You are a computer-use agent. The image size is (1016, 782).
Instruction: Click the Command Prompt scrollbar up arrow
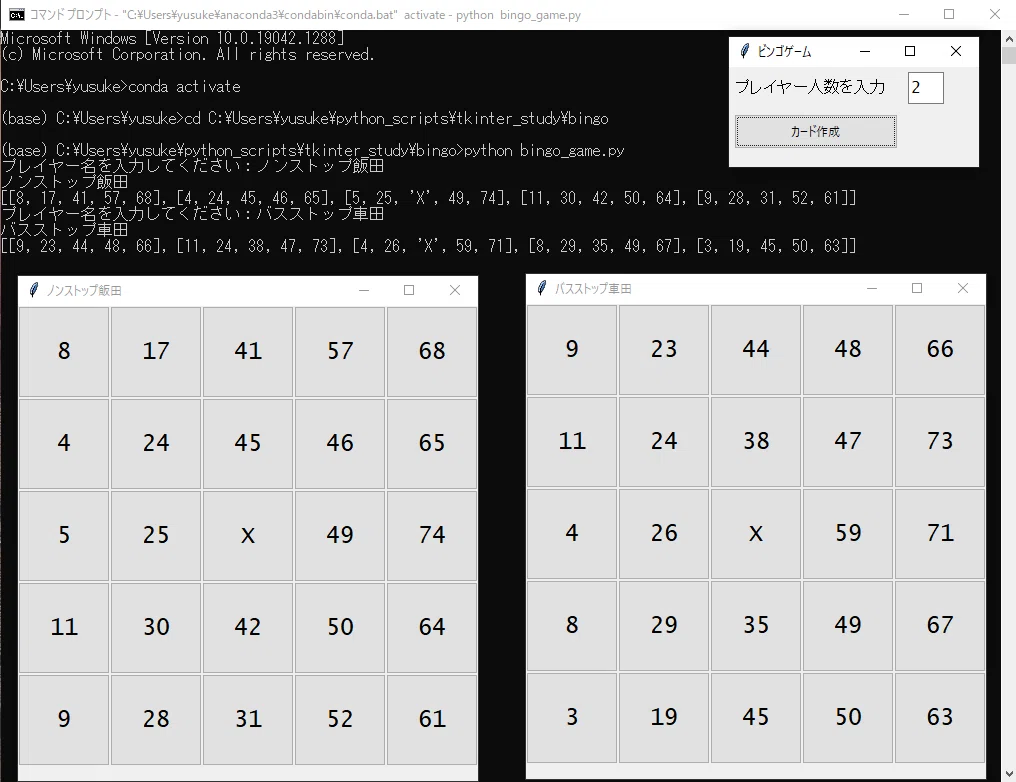(x=1009, y=39)
